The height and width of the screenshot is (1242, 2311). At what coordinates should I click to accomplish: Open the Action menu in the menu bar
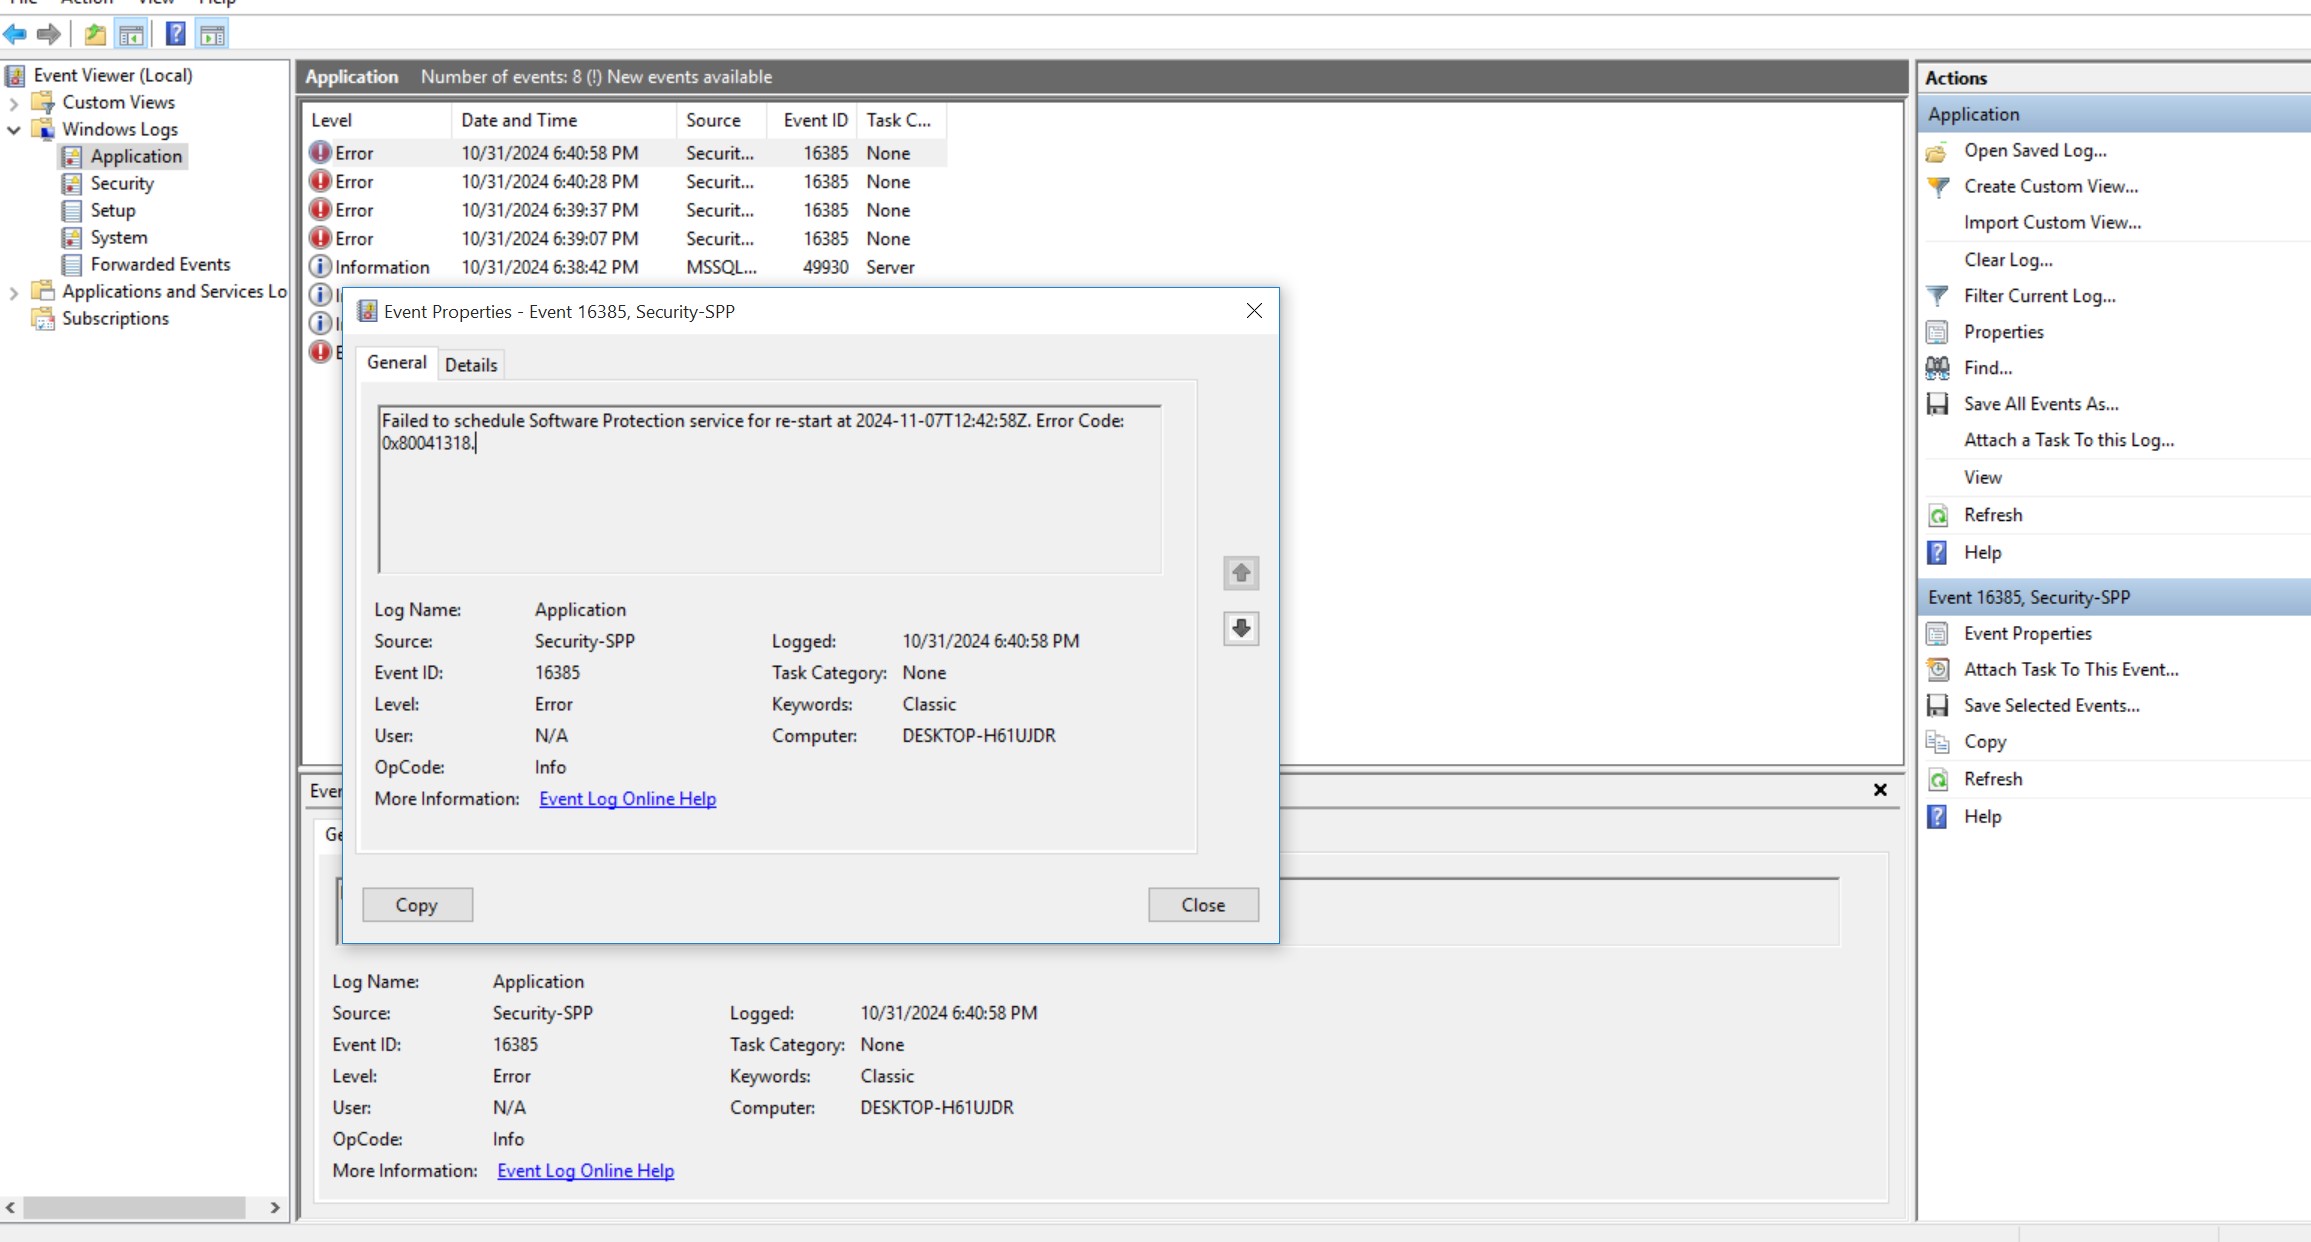pos(87,3)
